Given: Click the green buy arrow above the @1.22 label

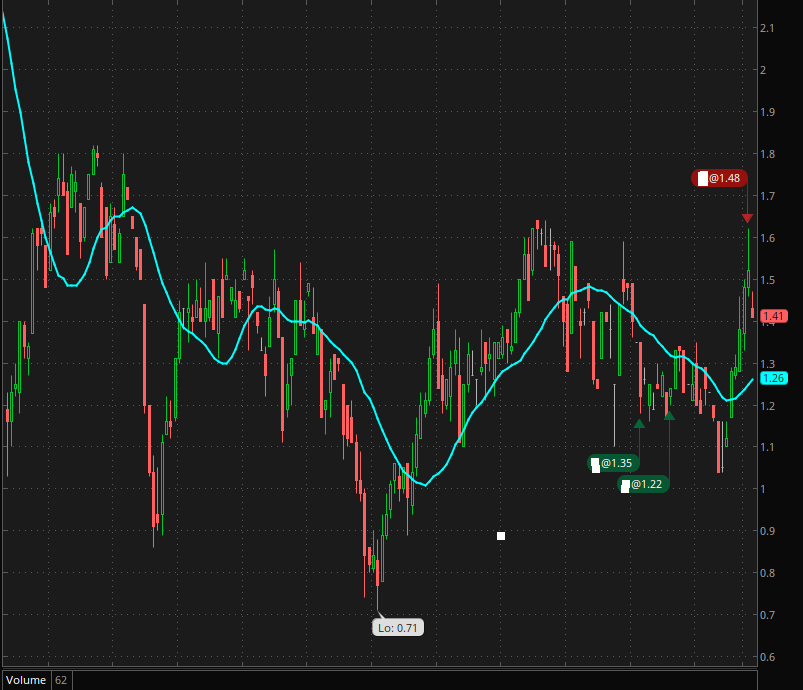Looking at the screenshot, I should (x=669, y=414).
